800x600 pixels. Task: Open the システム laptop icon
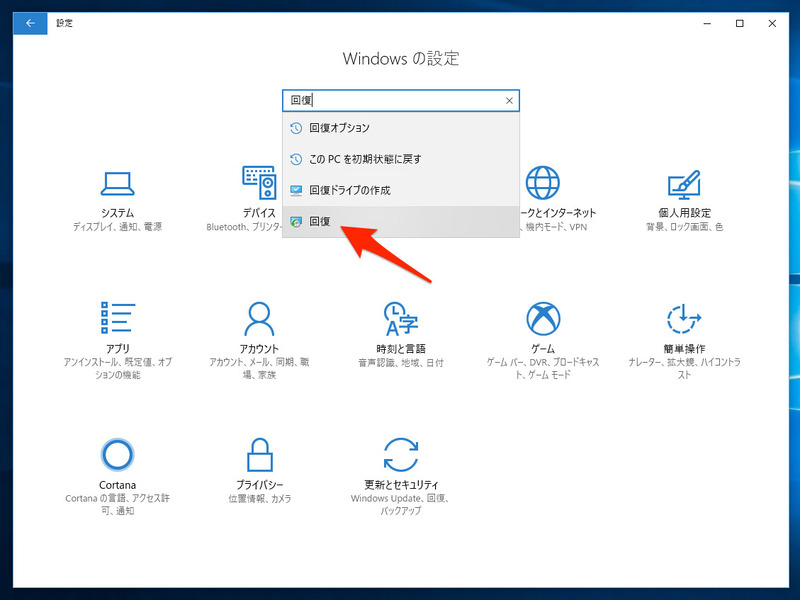click(x=117, y=184)
